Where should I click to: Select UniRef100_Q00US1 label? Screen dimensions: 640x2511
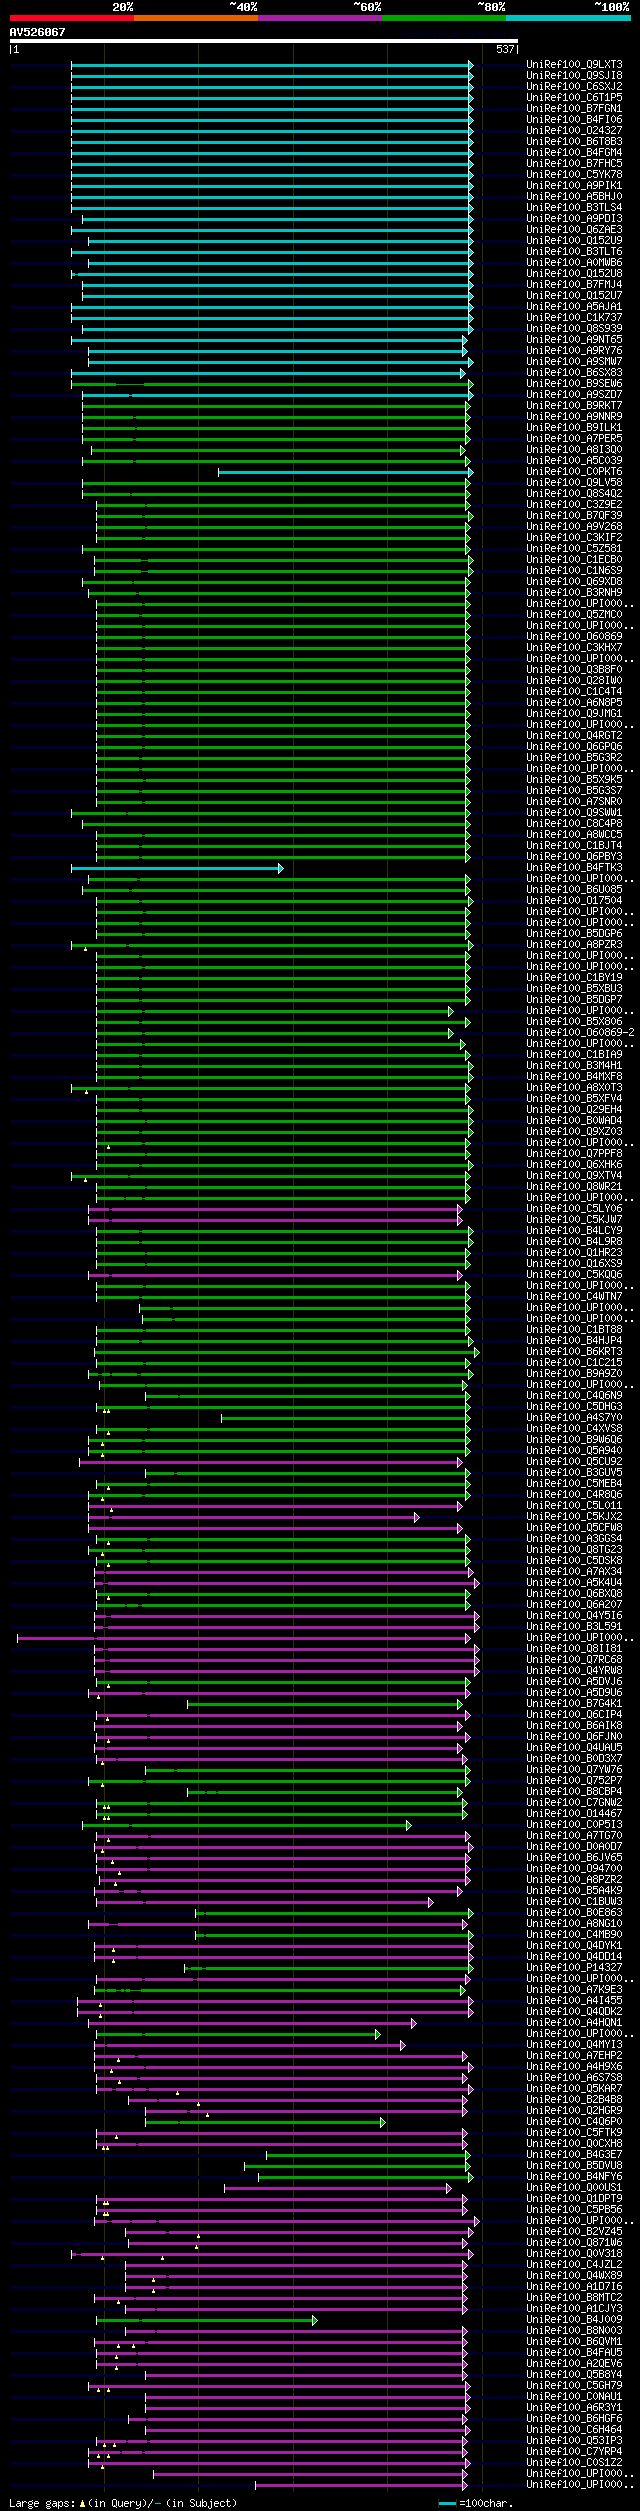pos(574,2188)
